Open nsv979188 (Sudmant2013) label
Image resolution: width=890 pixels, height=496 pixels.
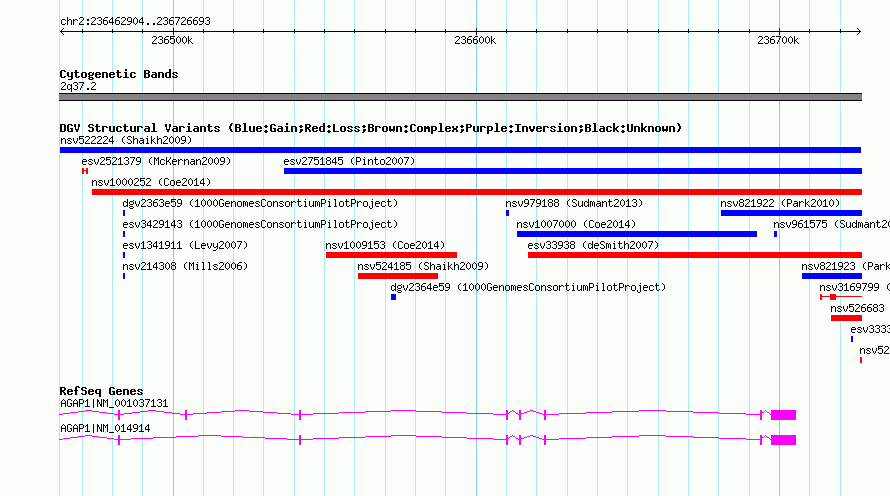click(x=574, y=203)
